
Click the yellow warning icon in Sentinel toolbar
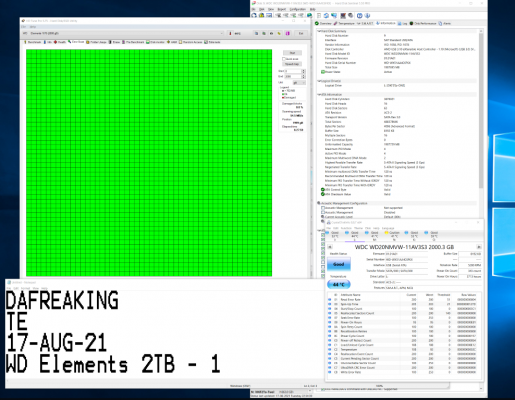pyautogui.click(x=261, y=15)
